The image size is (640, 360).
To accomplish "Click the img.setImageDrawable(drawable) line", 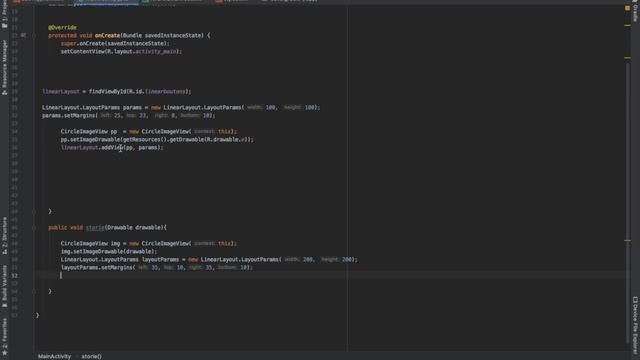I will pos(109,251).
